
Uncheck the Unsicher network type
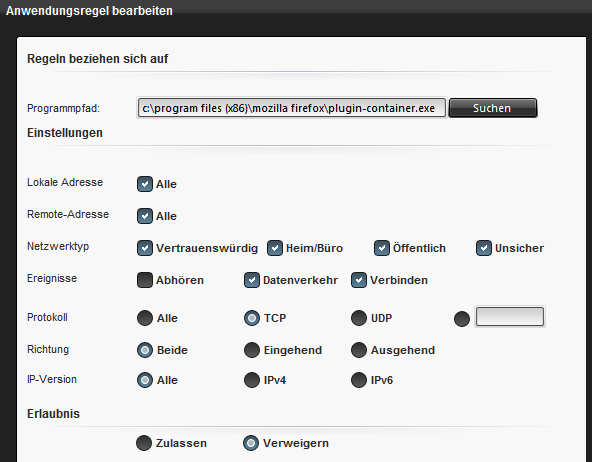pos(484,248)
